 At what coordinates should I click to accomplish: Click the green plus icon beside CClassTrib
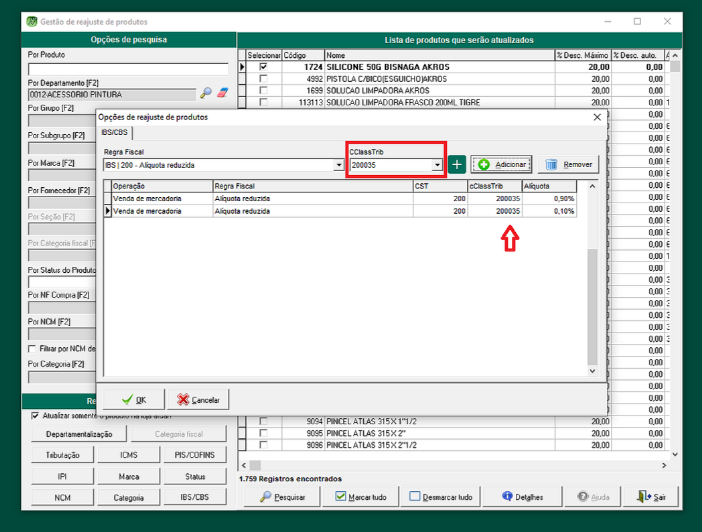point(457,165)
